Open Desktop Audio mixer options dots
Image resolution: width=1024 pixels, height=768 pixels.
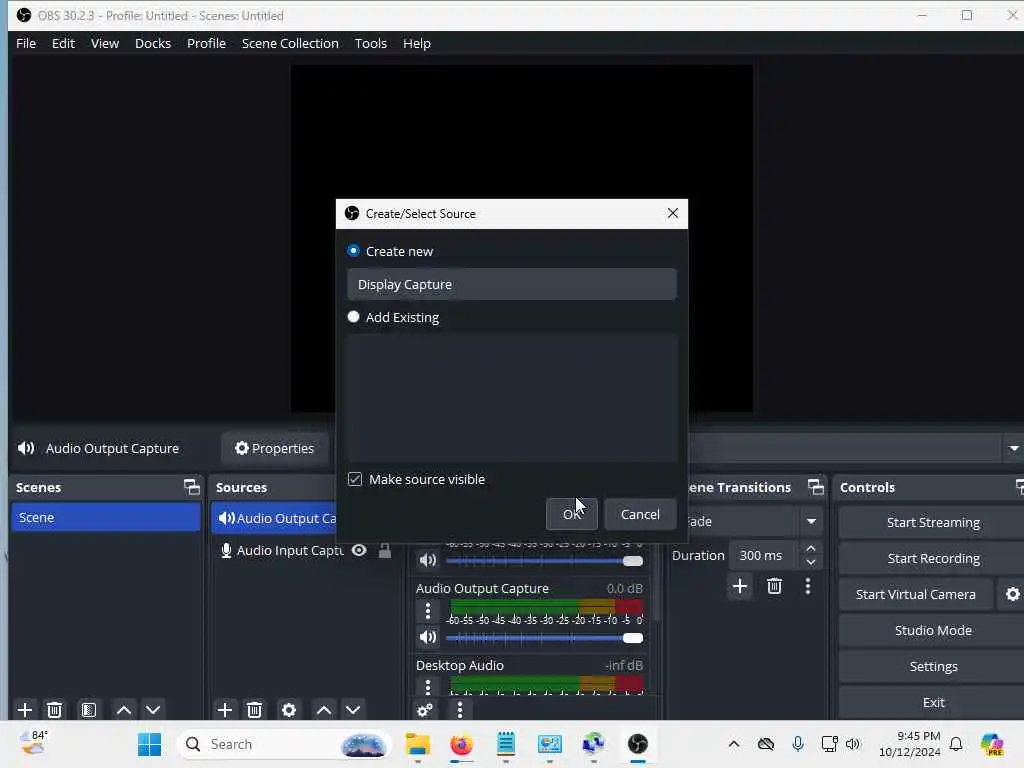tap(428, 687)
